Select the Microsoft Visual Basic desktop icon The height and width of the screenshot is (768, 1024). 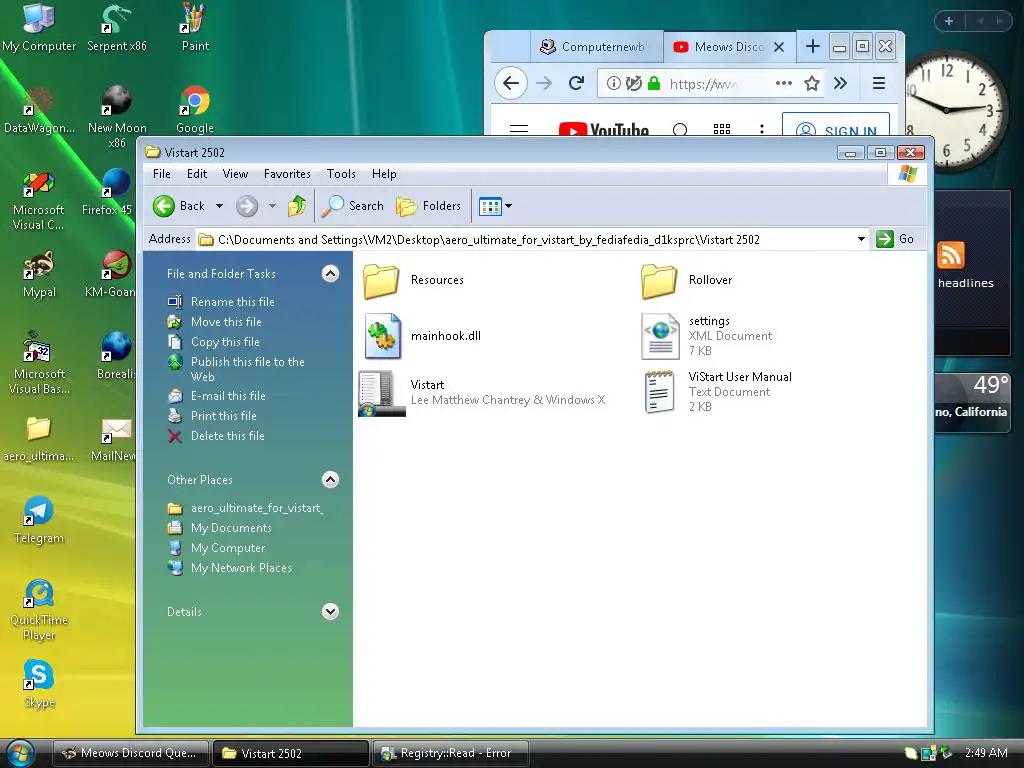[x=39, y=363]
